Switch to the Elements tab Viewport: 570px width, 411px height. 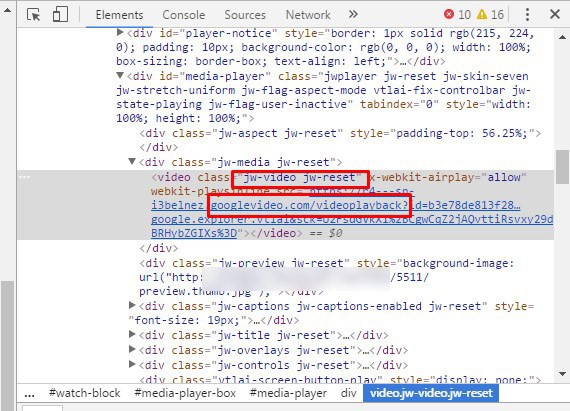119,15
